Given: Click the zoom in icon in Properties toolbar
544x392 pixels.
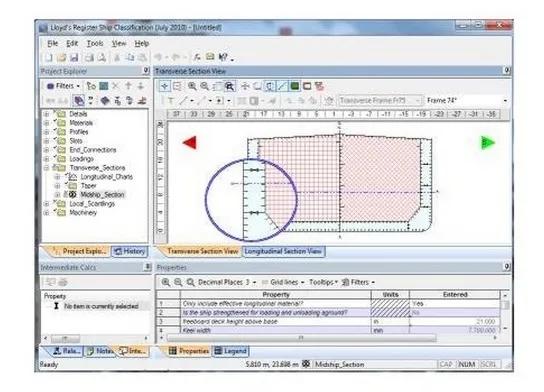Looking at the screenshot, I should click(x=166, y=282).
